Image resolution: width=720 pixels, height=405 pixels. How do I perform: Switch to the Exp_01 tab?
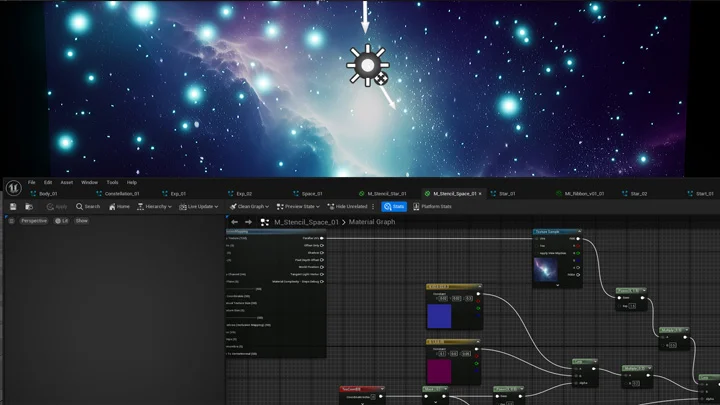tap(174, 194)
